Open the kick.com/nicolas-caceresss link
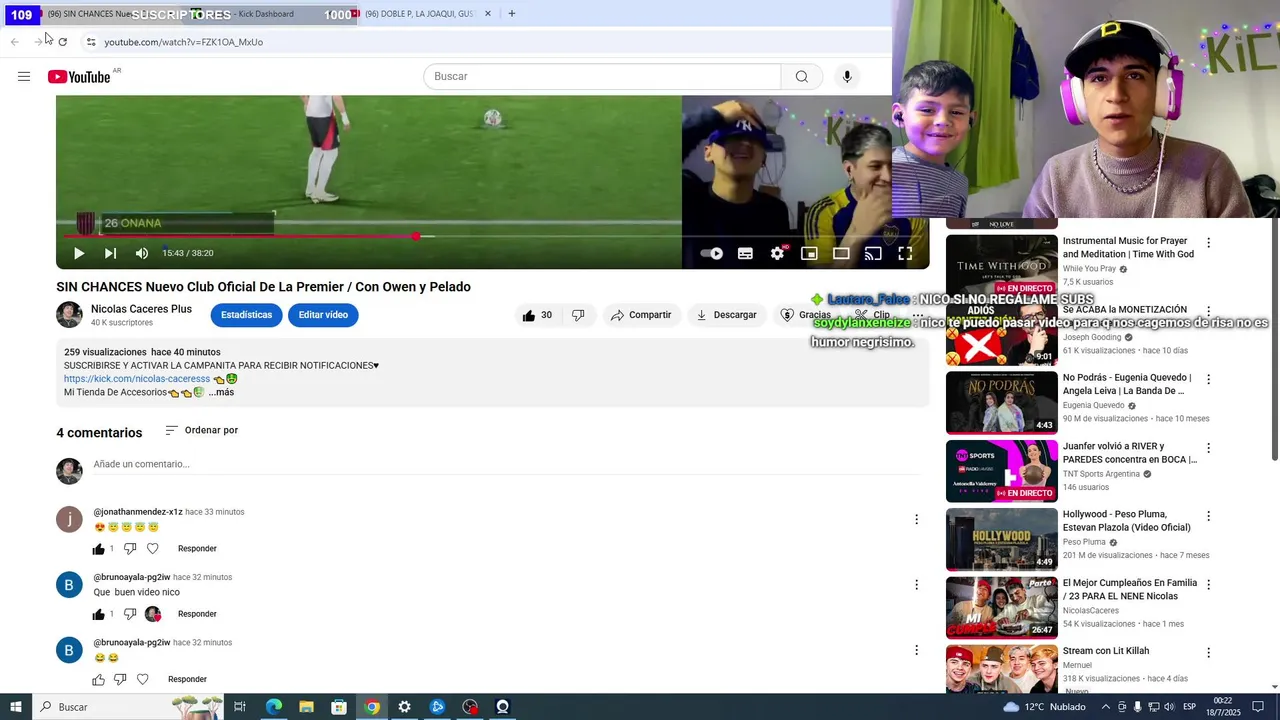This screenshot has height=720, width=1280. click(137, 379)
